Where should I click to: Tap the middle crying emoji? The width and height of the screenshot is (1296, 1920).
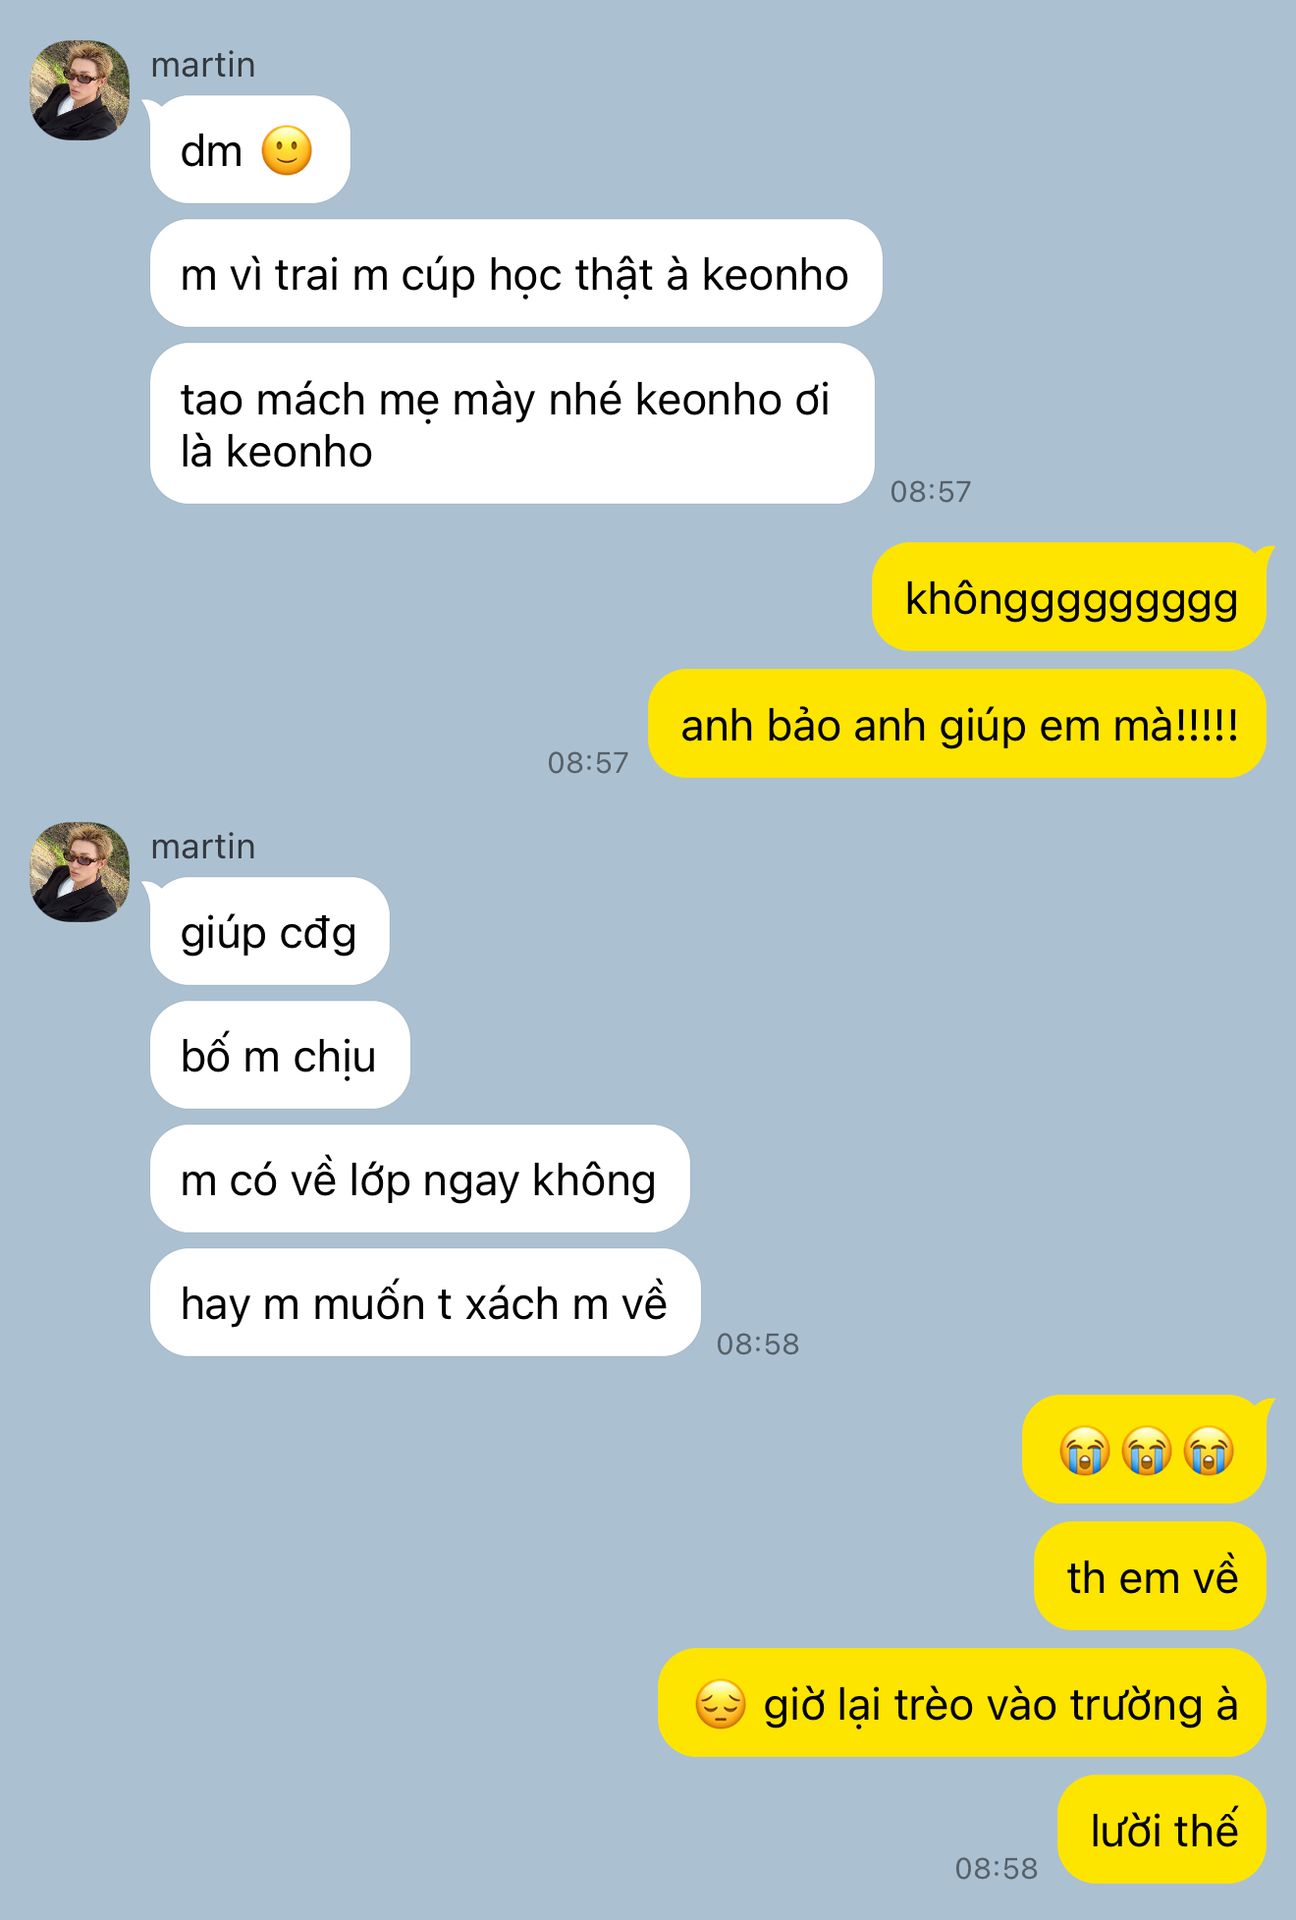(1146, 1450)
